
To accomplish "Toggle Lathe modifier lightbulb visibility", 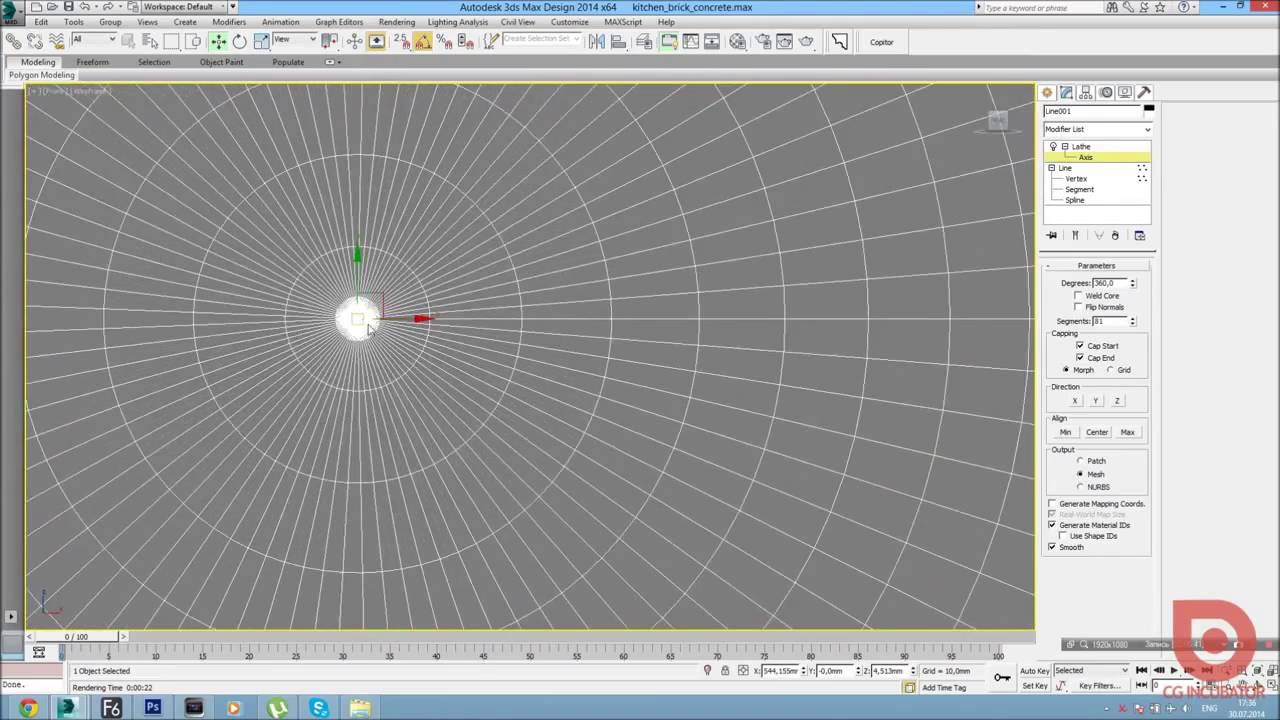I will click(1053, 146).
